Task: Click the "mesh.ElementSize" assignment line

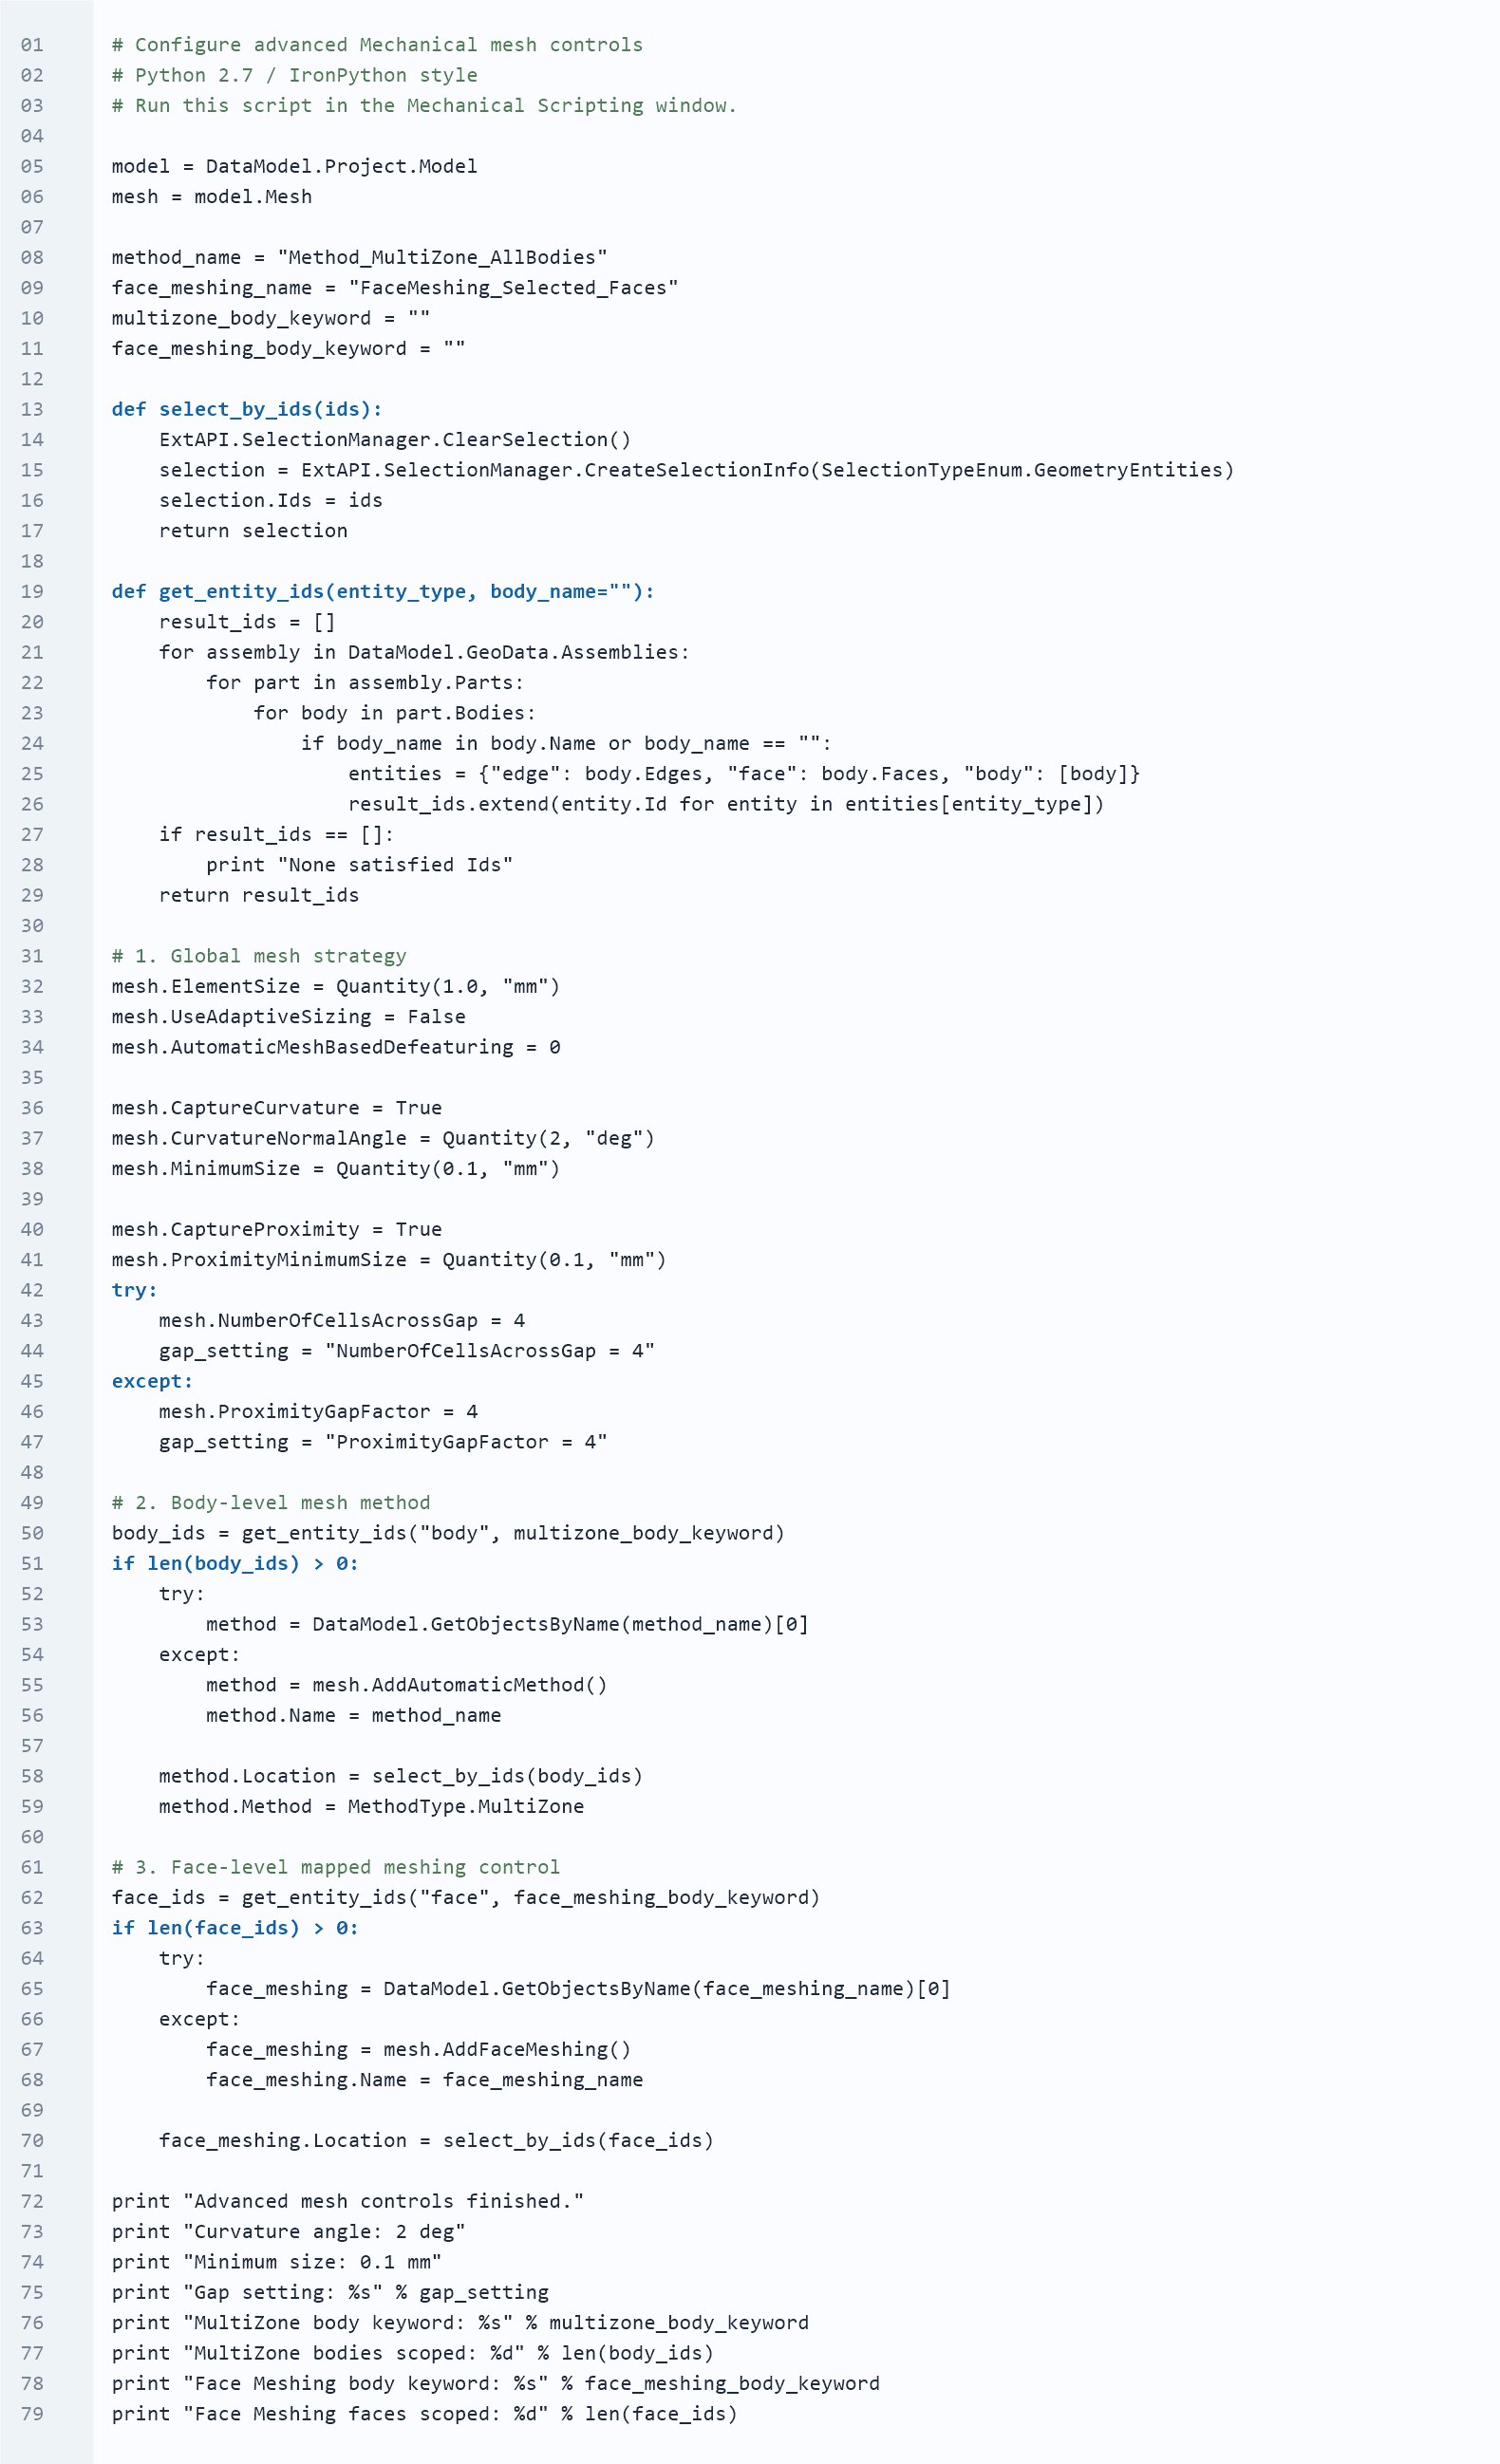Action: point(336,986)
